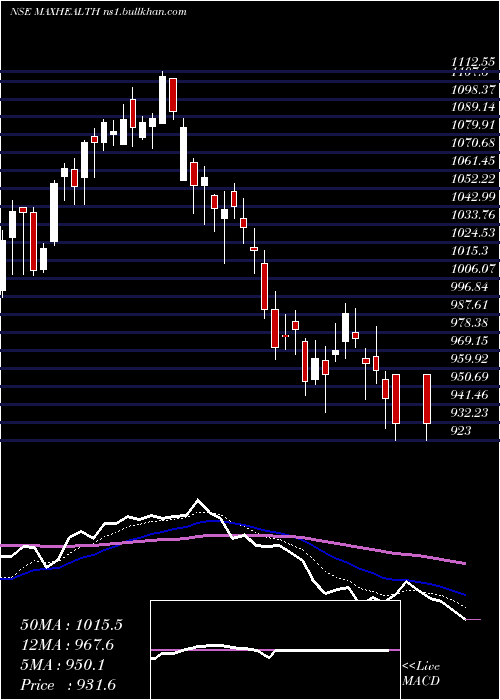This screenshot has height=700, width=500.
Task: Click the 12MA : 967.6 readout
Action: click(67, 645)
